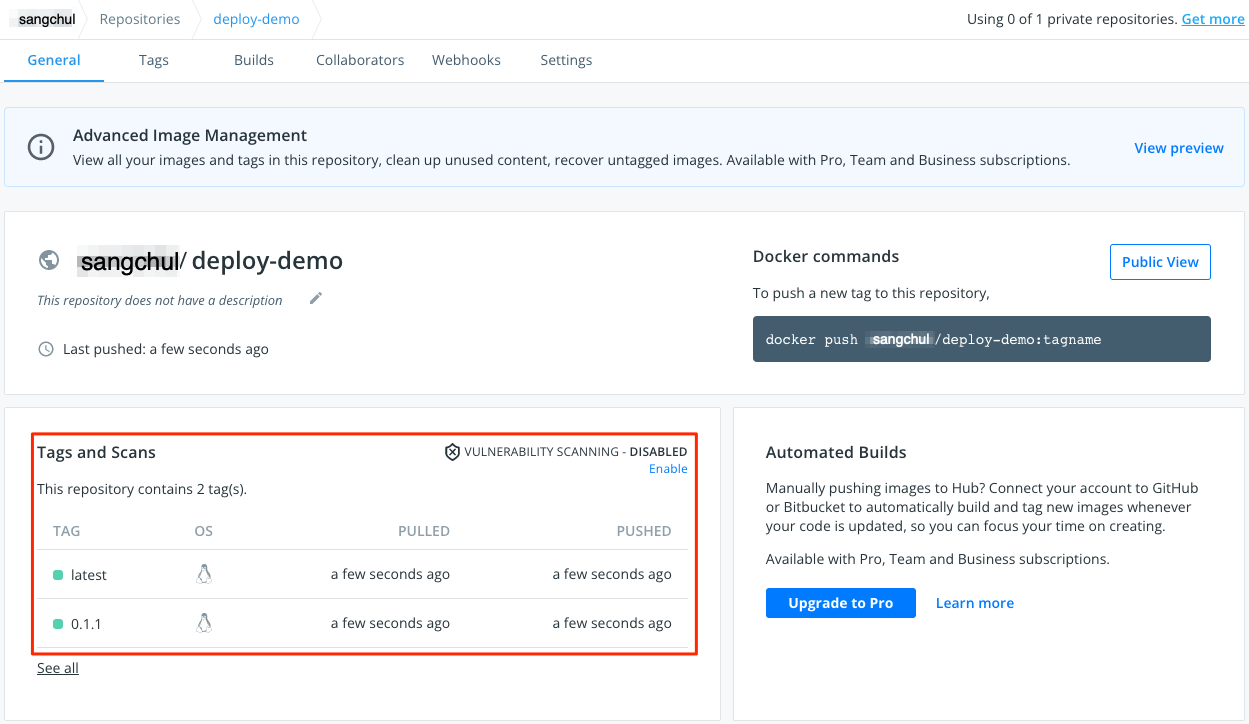1249x724 pixels.
Task: Open the Webhooks tab
Action: [466, 60]
